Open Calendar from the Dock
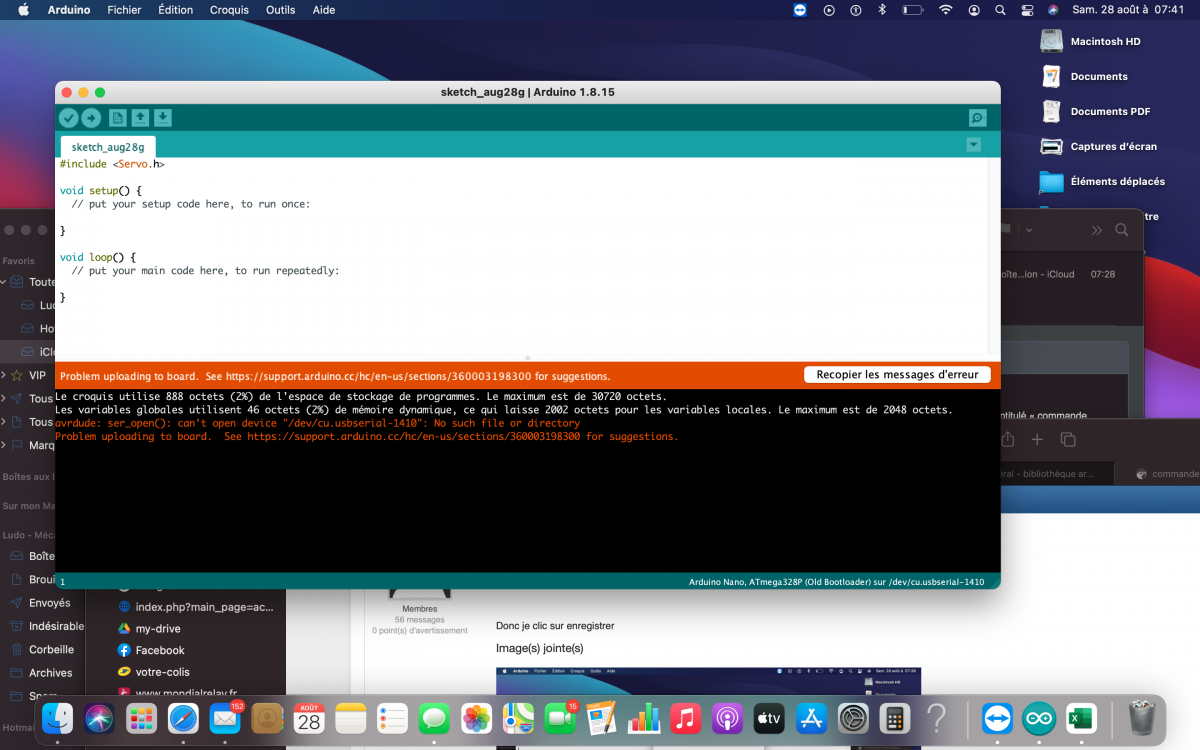 pyautogui.click(x=309, y=718)
